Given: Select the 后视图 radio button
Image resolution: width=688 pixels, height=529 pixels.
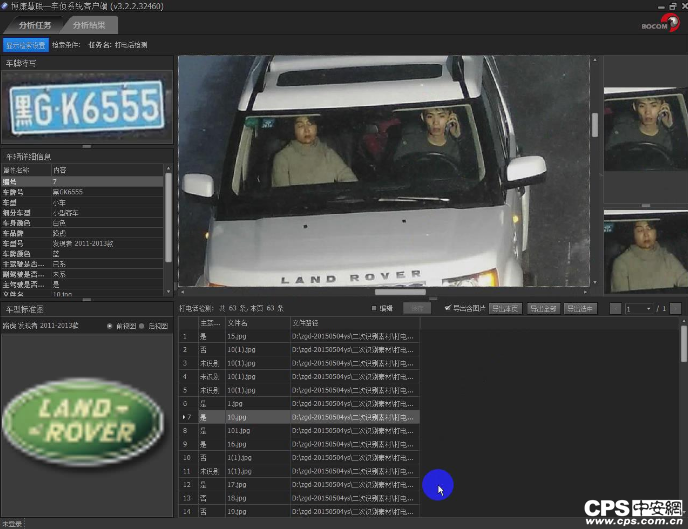Looking at the screenshot, I should click(x=142, y=327).
